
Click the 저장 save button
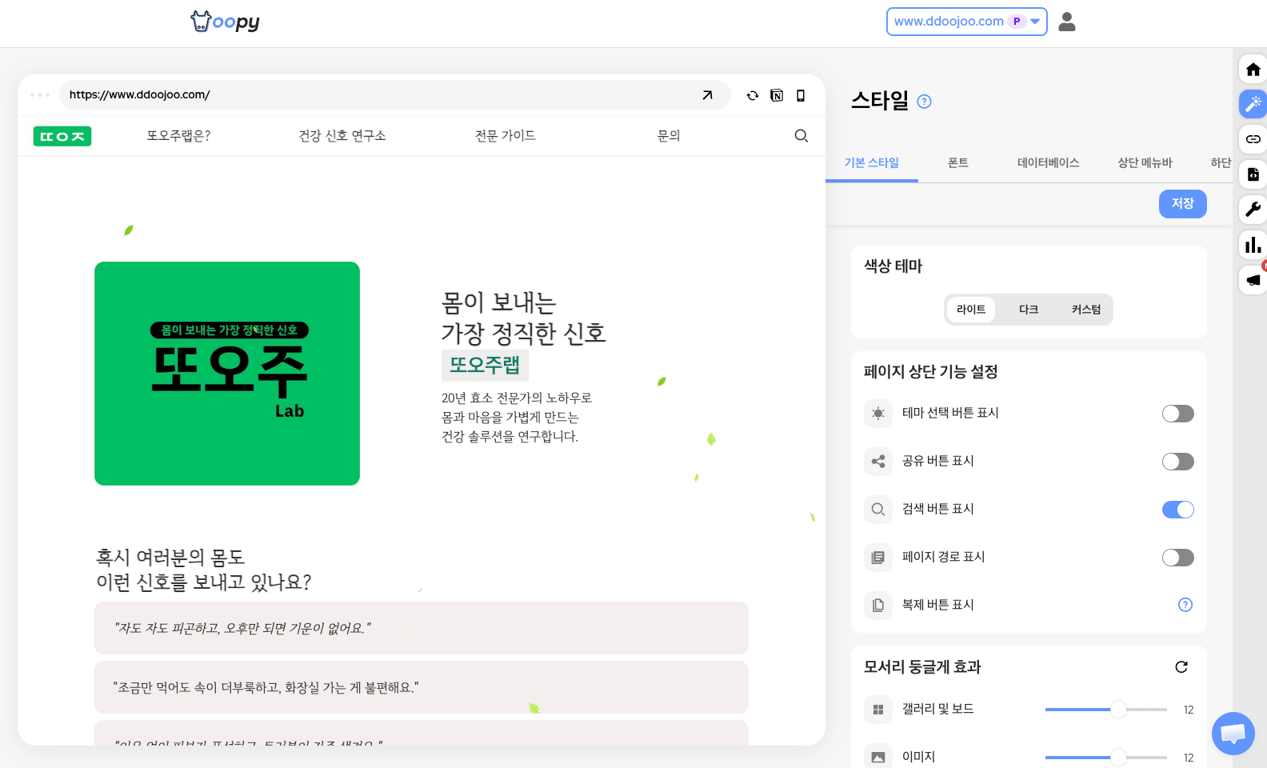coord(1182,204)
